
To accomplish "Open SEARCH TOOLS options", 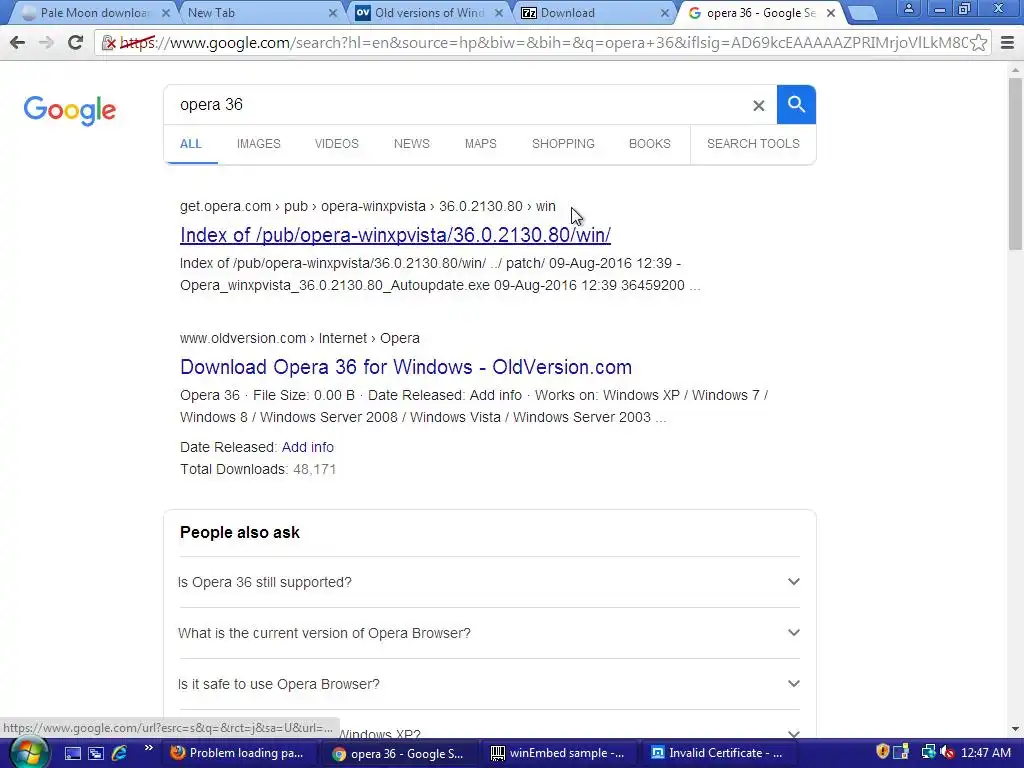I will [753, 144].
